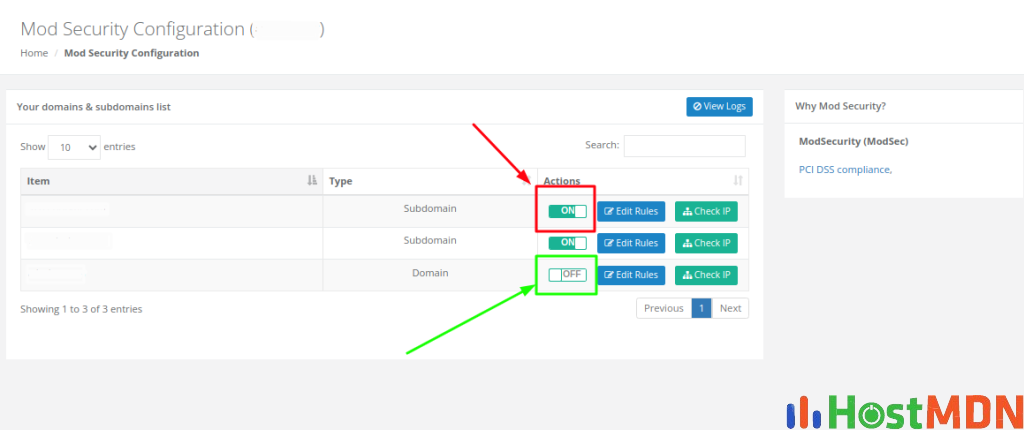The image size is (1024, 430).
Task: Sort table by the Item column icon
Action: pyautogui.click(x=312, y=181)
